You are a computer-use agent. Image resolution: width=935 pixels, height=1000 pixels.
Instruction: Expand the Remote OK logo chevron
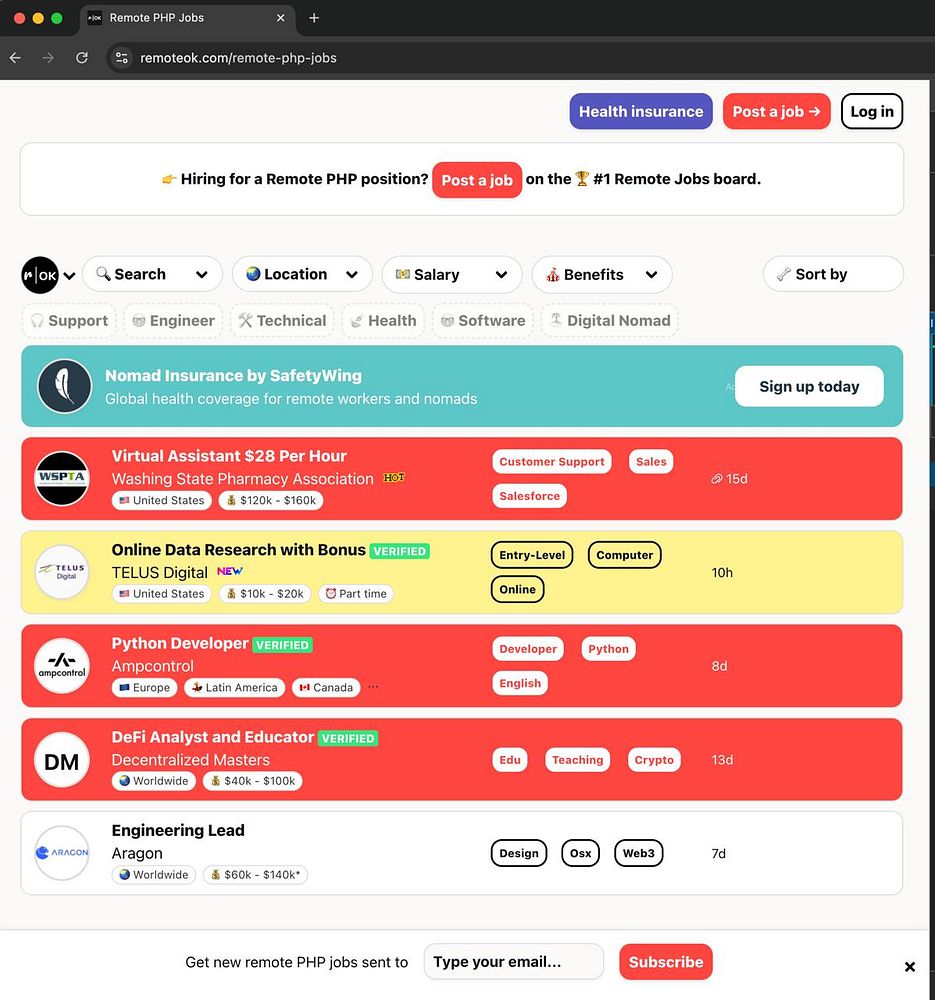70,276
